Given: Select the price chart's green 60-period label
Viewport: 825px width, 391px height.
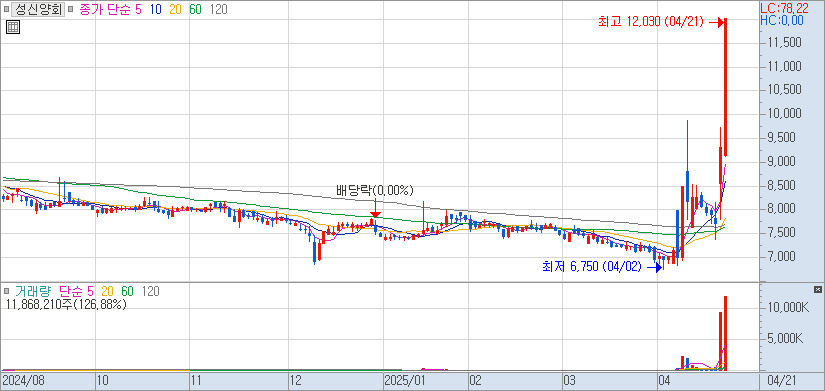Looking at the screenshot, I should (x=195, y=9).
